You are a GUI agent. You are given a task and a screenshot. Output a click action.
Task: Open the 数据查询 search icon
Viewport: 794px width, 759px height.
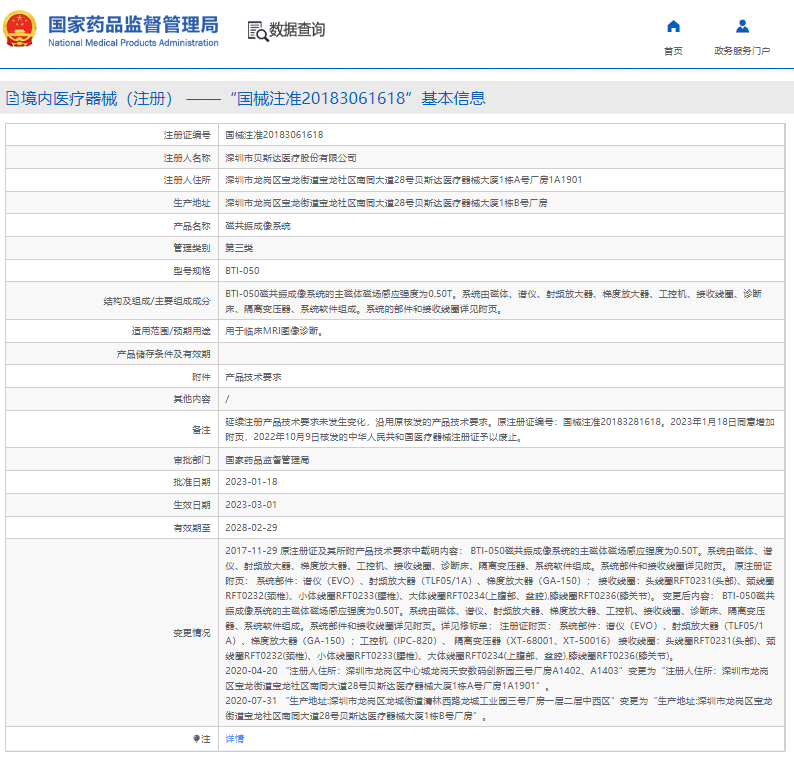pos(258,31)
